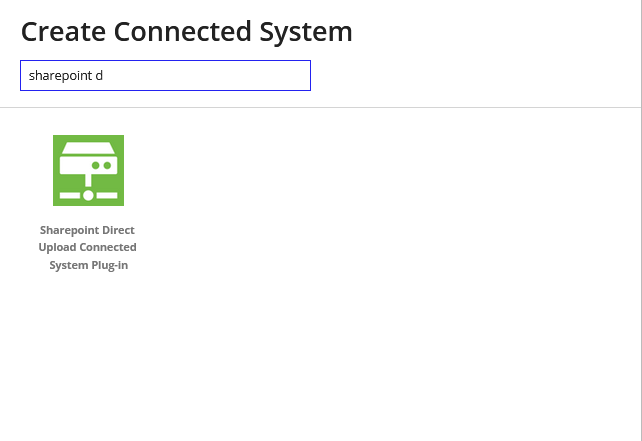The width and height of the screenshot is (642, 441).
Task: Click the network connector base of the server icon
Action: pyautogui.click(x=88, y=195)
